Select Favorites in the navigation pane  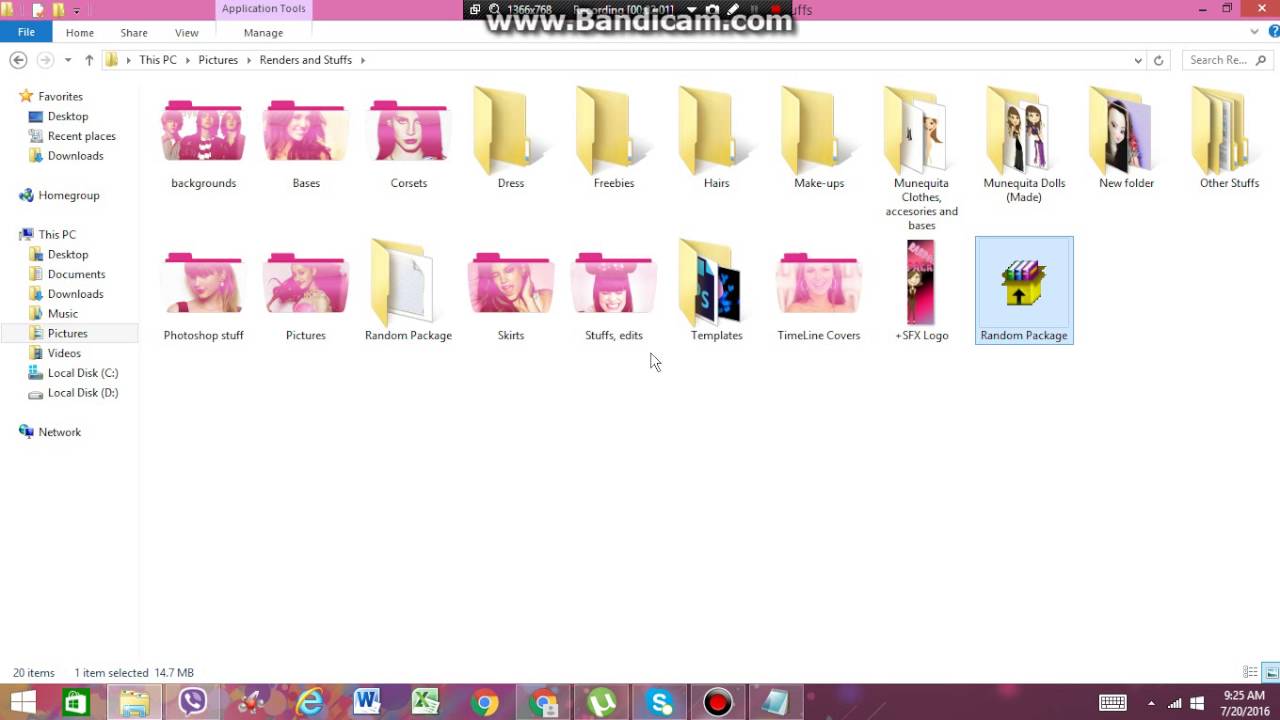[60, 97]
